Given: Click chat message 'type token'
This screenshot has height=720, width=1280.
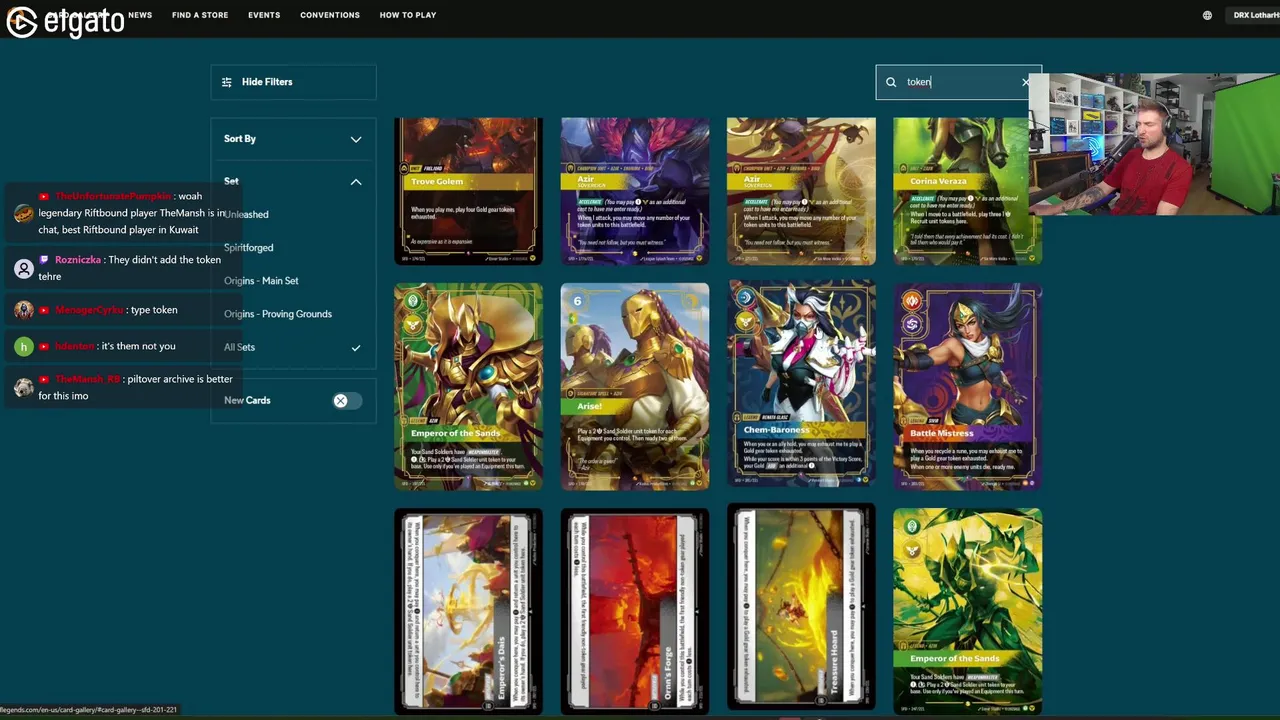Looking at the screenshot, I should pyautogui.click(x=152, y=310).
